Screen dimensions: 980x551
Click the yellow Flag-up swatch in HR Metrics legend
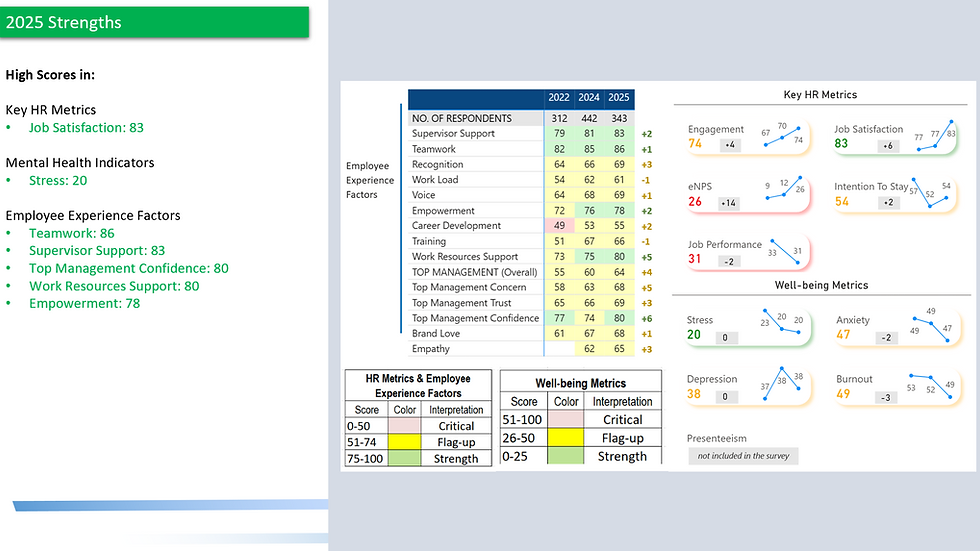point(404,442)
